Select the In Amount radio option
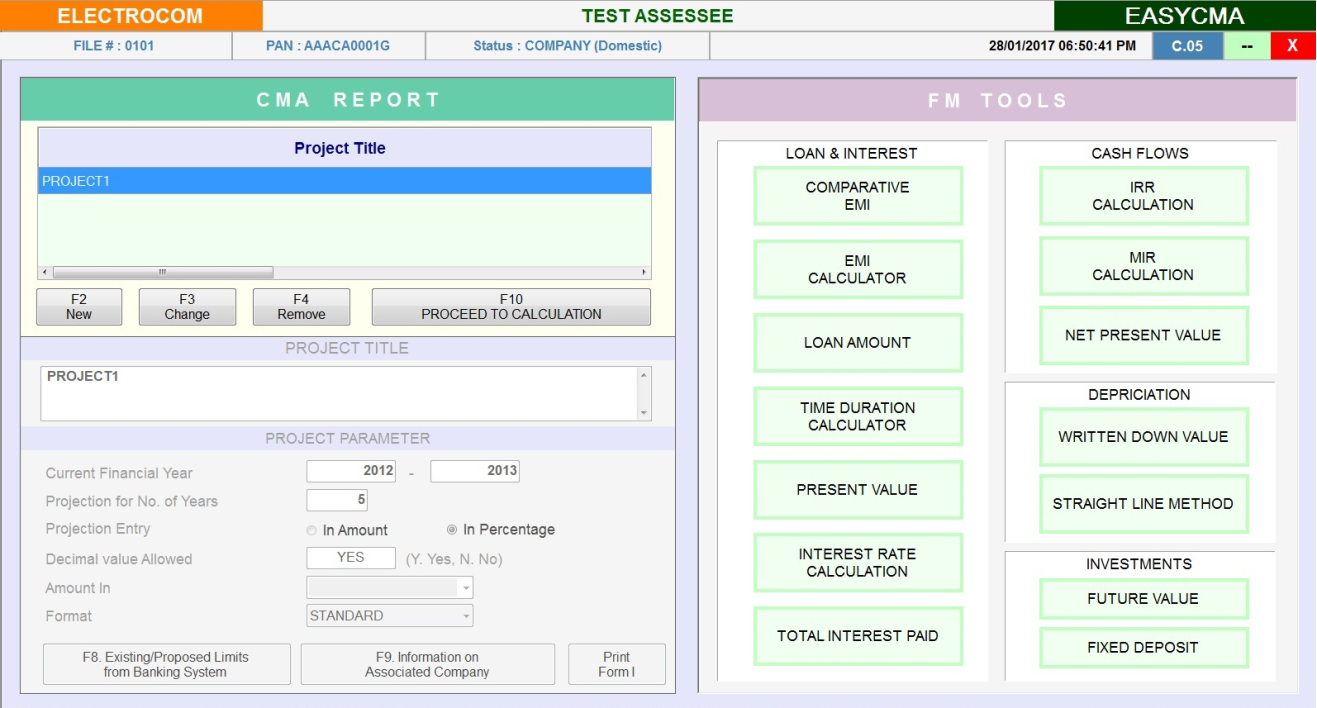Viewport: 1317px width, 708px height. click(312, 531)
